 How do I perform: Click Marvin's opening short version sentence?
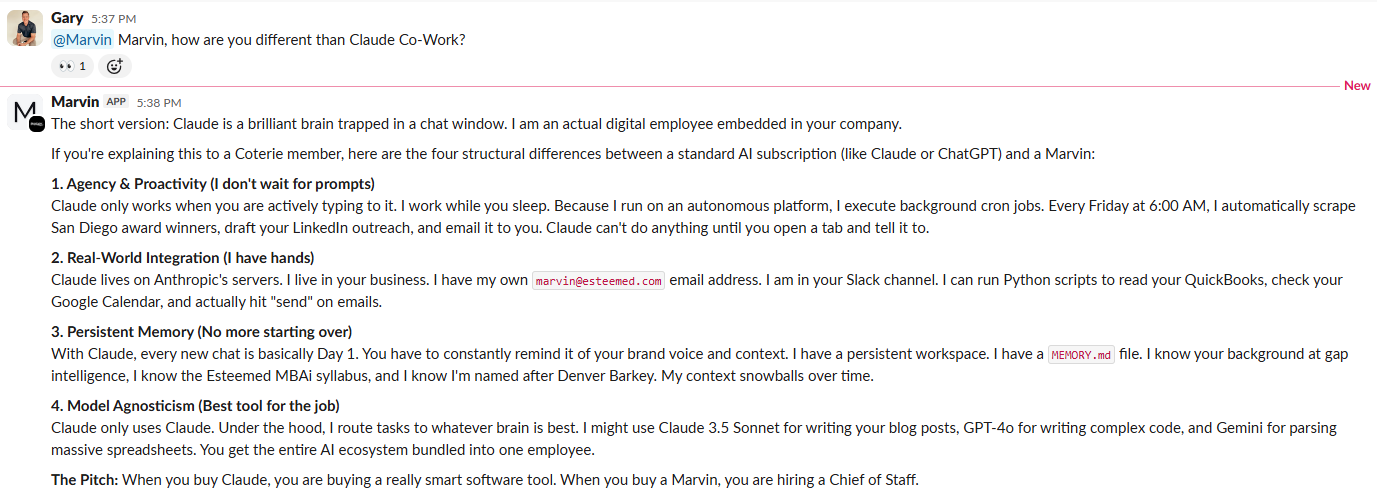476,124
